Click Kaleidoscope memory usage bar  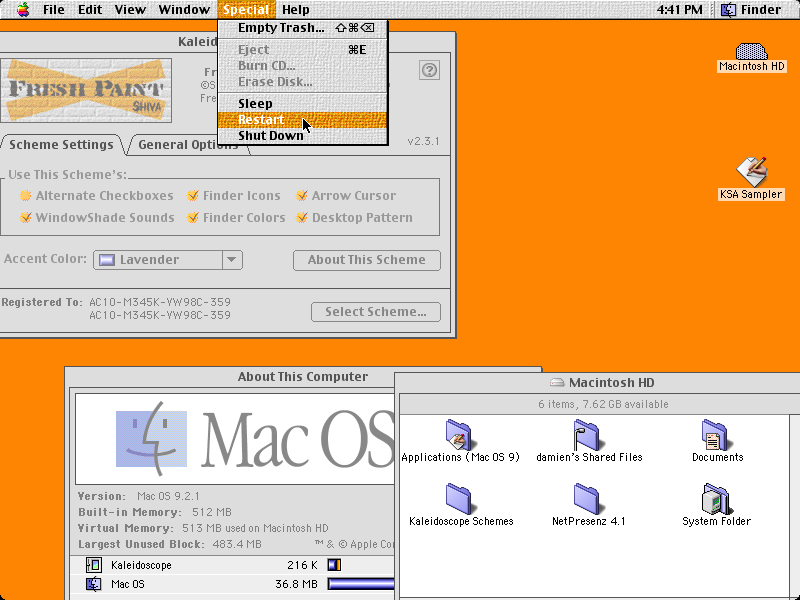(x=334, y=565)
